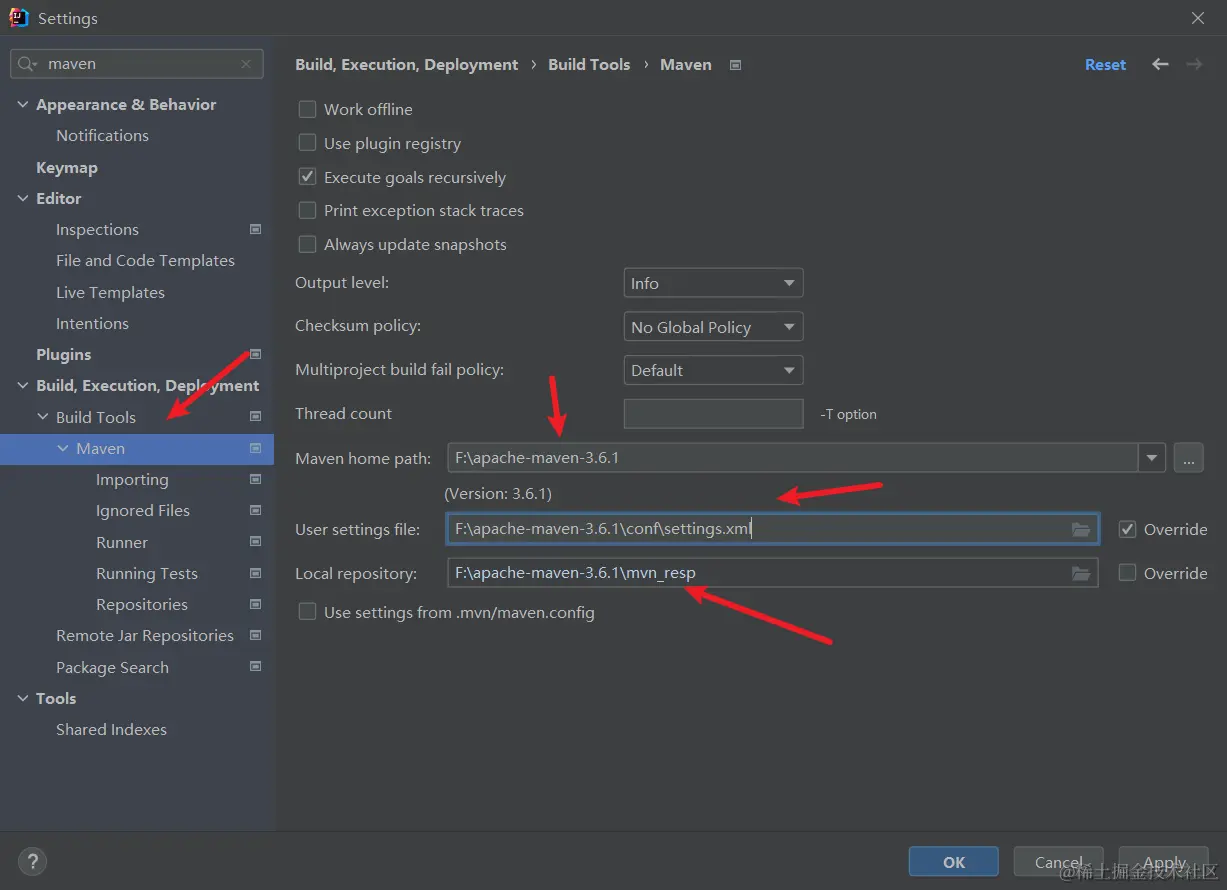Image resolution: width=1227 pixels, height=890 pixels.
Task: Enable the Work offline checkbox
Action: (x=308, y=109)
